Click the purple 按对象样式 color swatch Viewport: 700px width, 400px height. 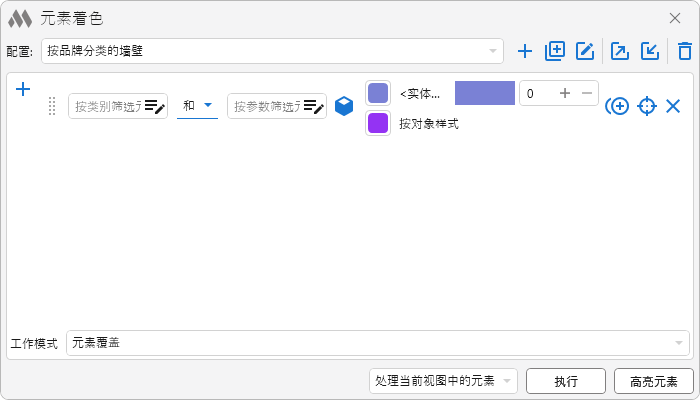(378, 124)
